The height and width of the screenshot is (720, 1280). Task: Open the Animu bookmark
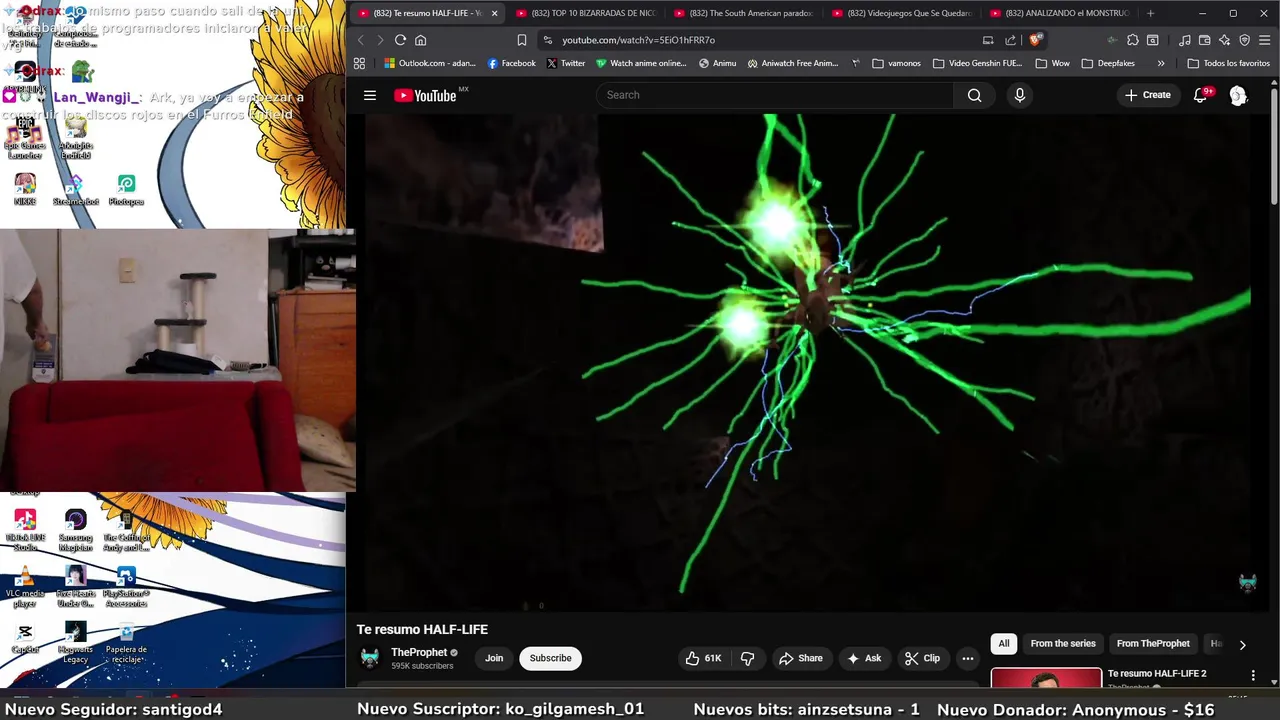tap(717, 63)
